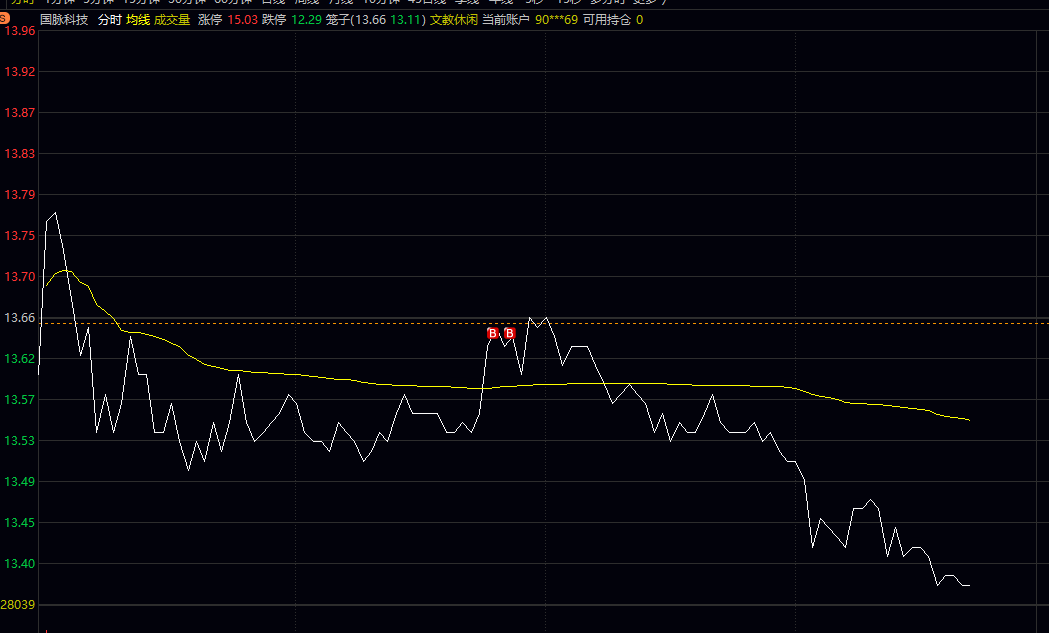Click the 涨停 limit-up label
The height and width of the screenshot is (633, 1049).
click(210, 19)
